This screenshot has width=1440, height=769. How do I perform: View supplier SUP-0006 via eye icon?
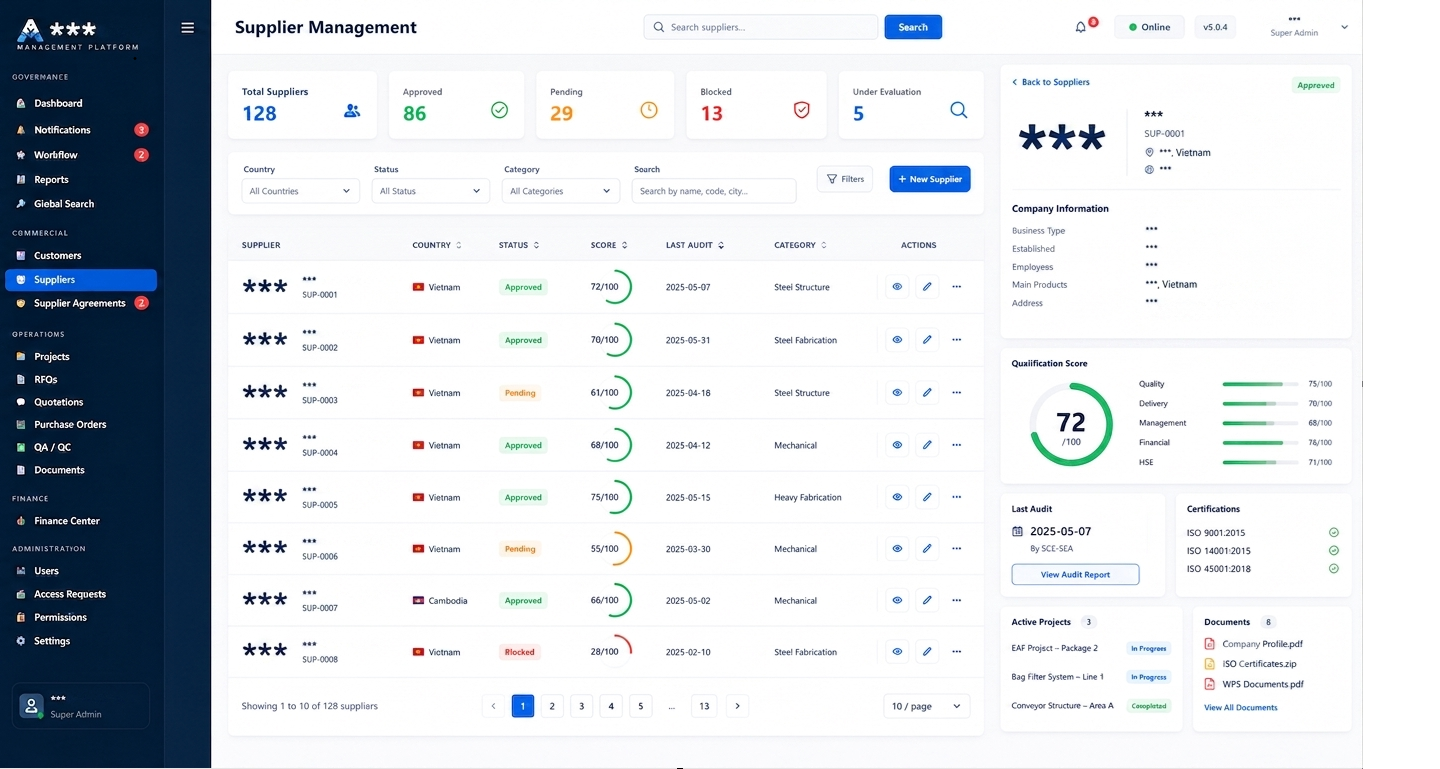point(897,549)
